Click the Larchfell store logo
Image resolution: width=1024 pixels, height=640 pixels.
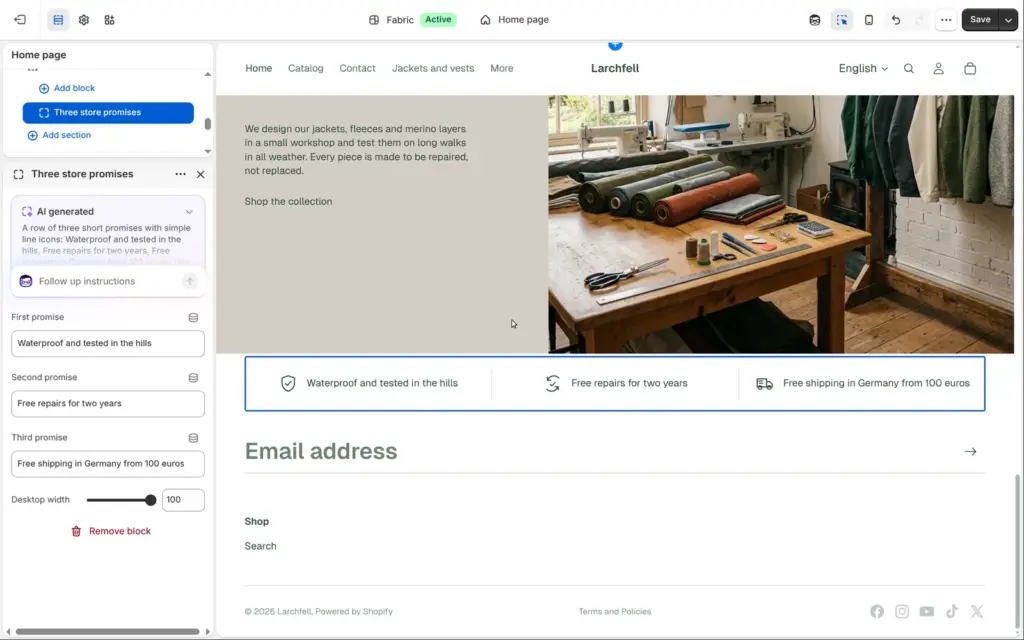pyautogui.click(x=615, y=69)
